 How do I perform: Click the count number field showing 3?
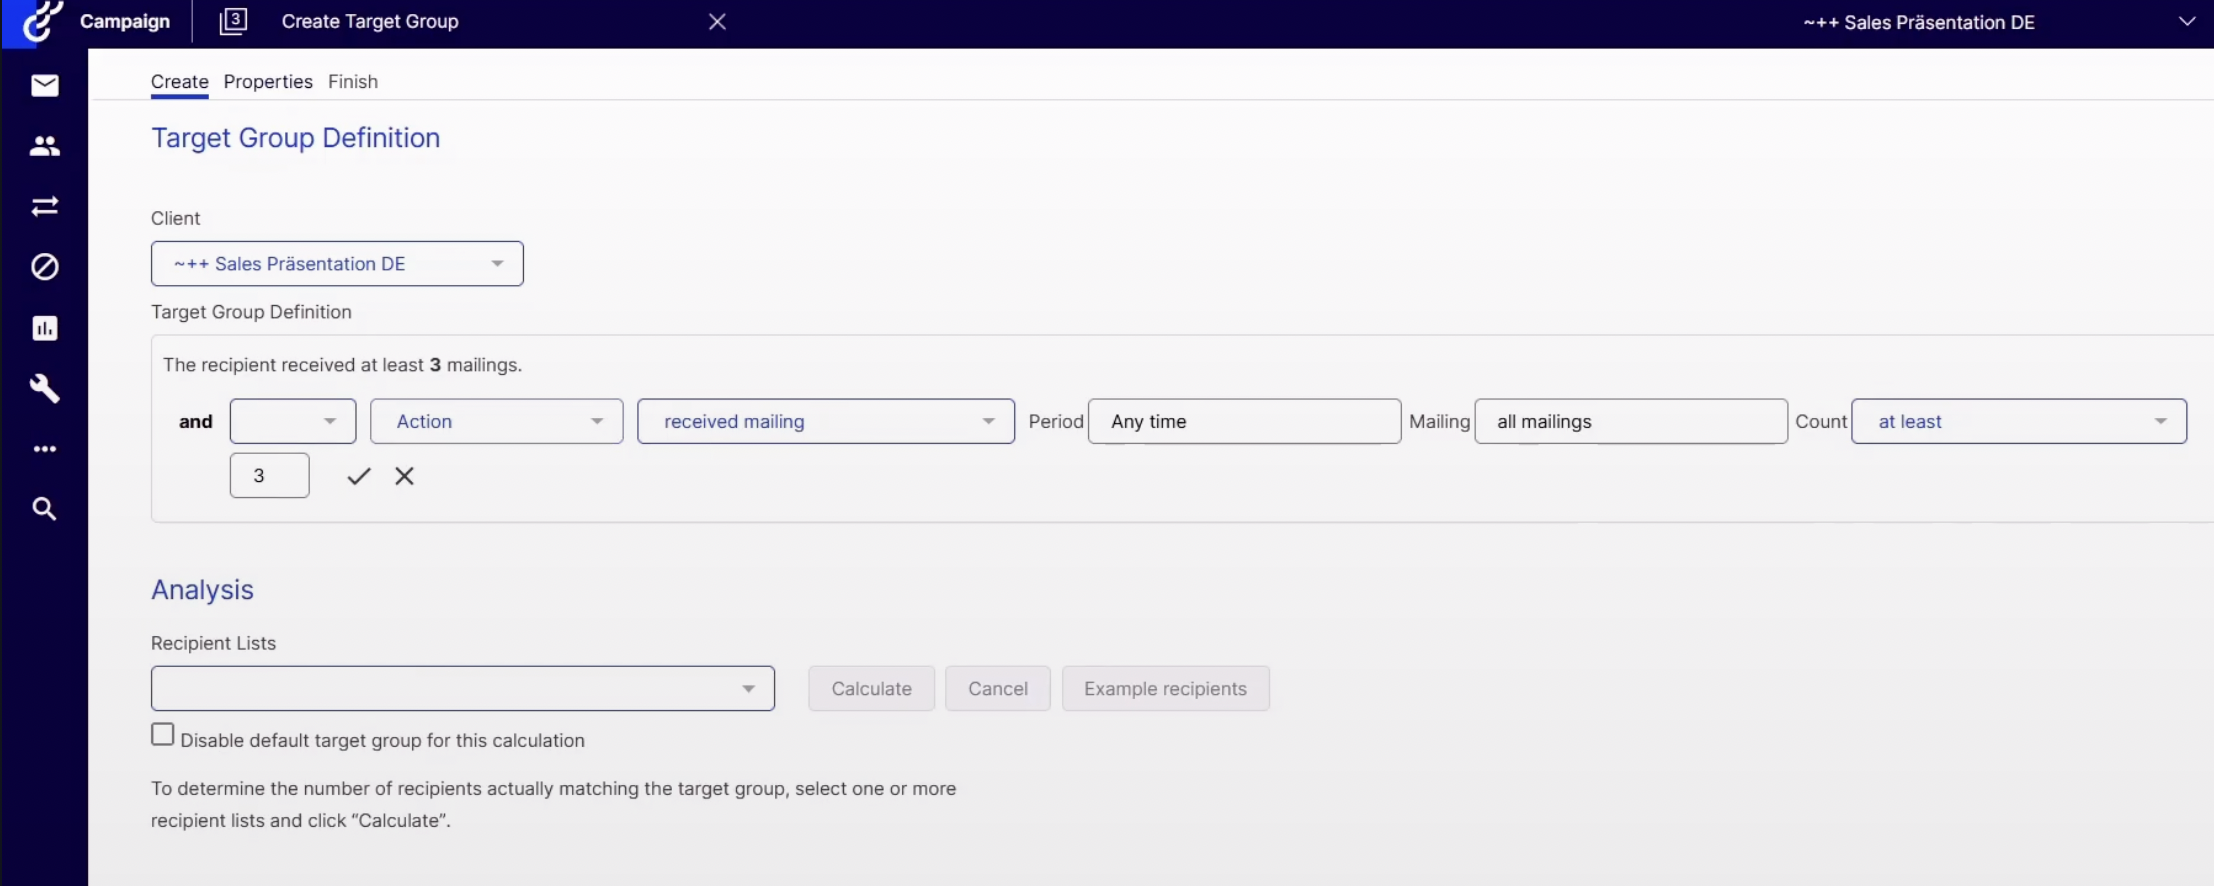click(270, 476)
